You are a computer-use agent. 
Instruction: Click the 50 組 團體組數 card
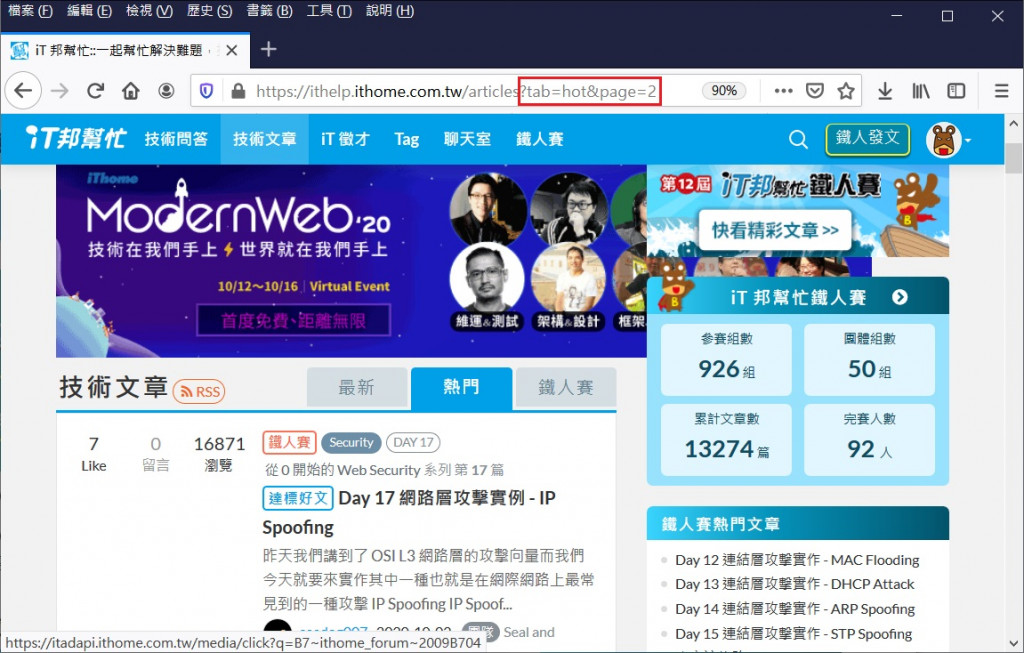(869, 360)
